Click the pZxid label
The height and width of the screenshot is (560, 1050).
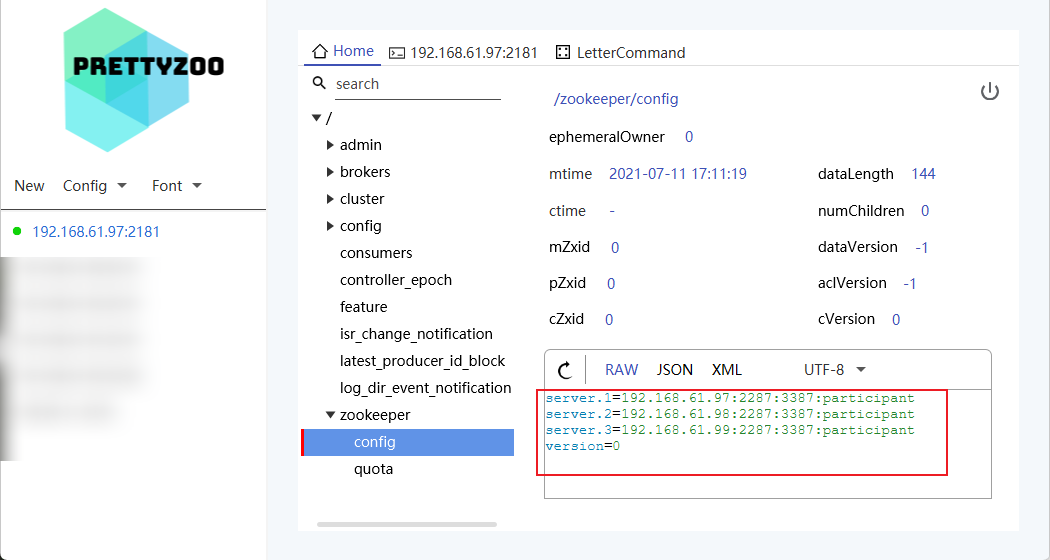click(567, 283)
